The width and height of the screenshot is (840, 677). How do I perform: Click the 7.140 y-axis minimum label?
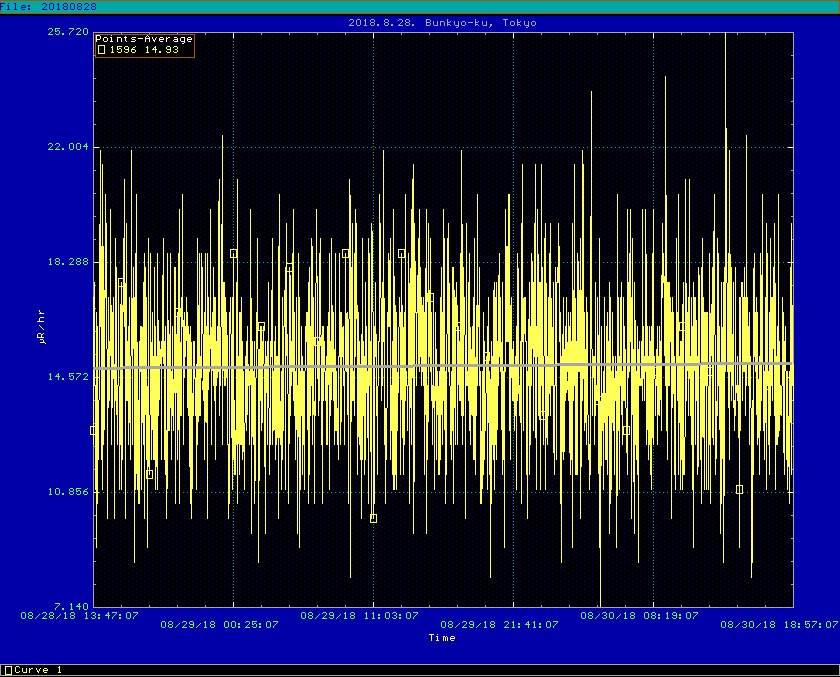[70, 607]
